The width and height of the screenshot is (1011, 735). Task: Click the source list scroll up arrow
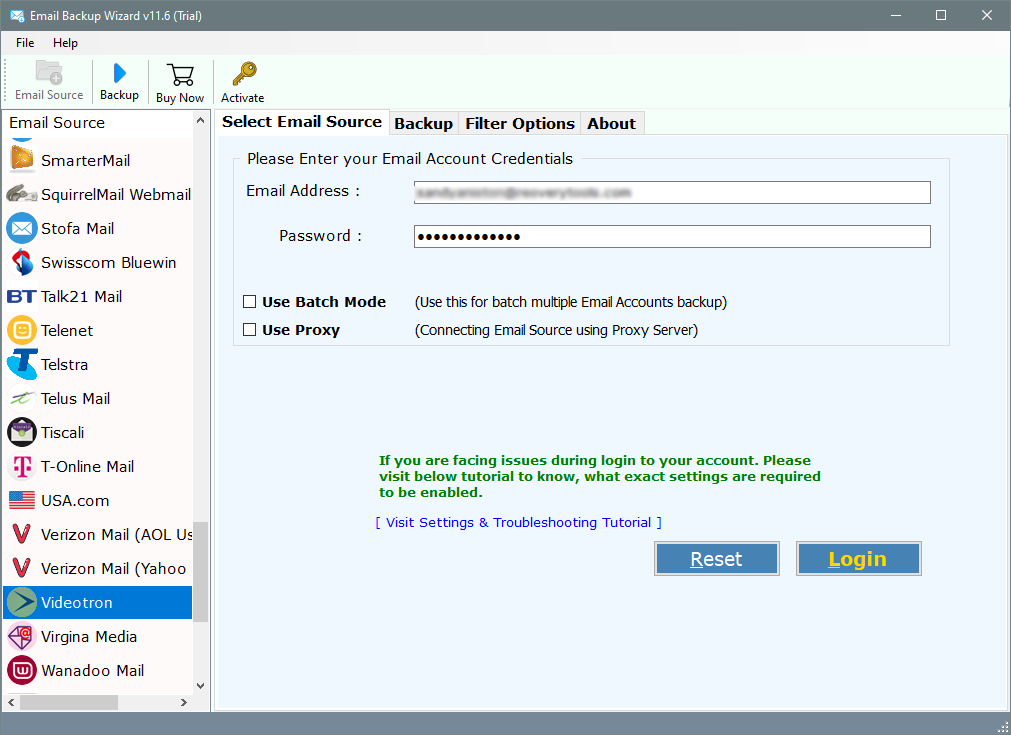point(201,121)
